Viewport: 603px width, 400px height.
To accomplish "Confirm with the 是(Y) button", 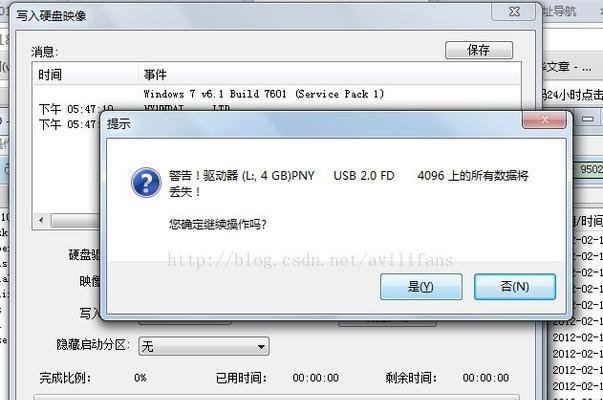I will [421, 287].
